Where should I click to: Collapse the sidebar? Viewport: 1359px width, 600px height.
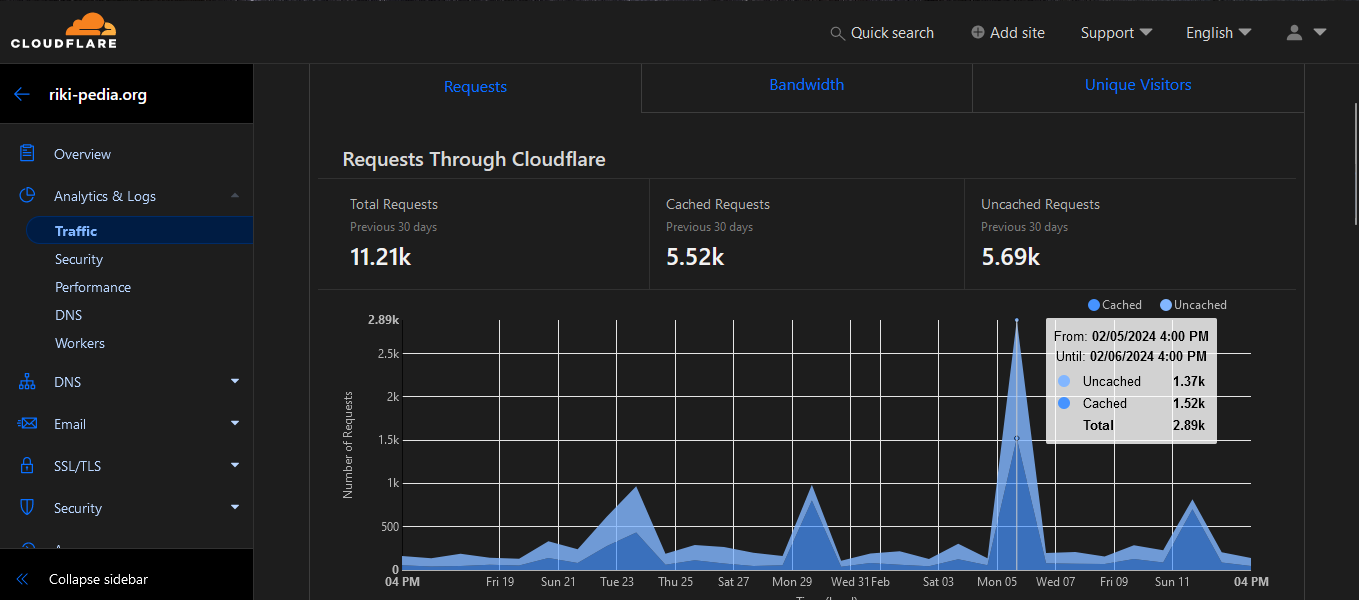(98, 579)
